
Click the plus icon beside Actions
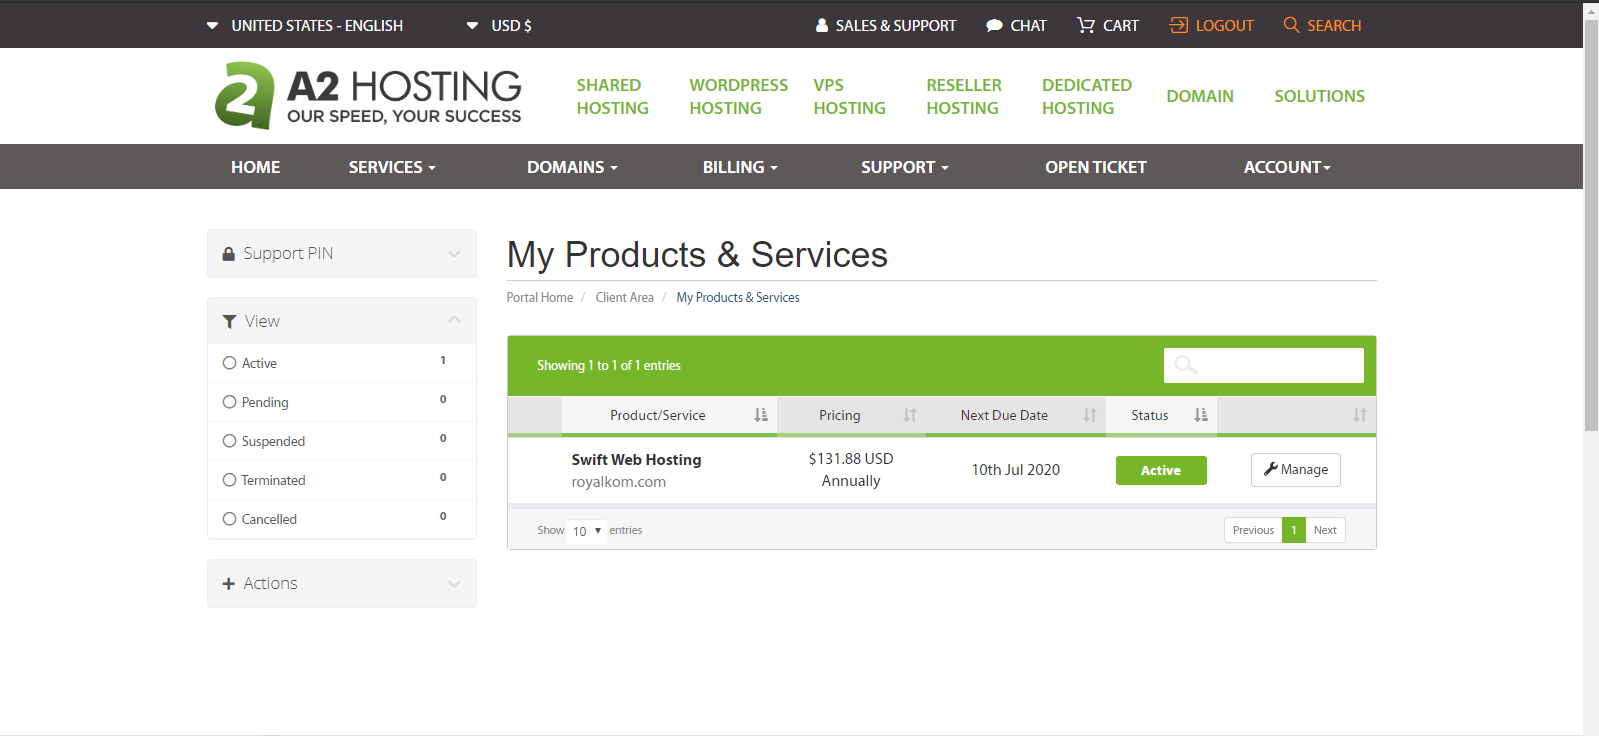pos(228,584)
